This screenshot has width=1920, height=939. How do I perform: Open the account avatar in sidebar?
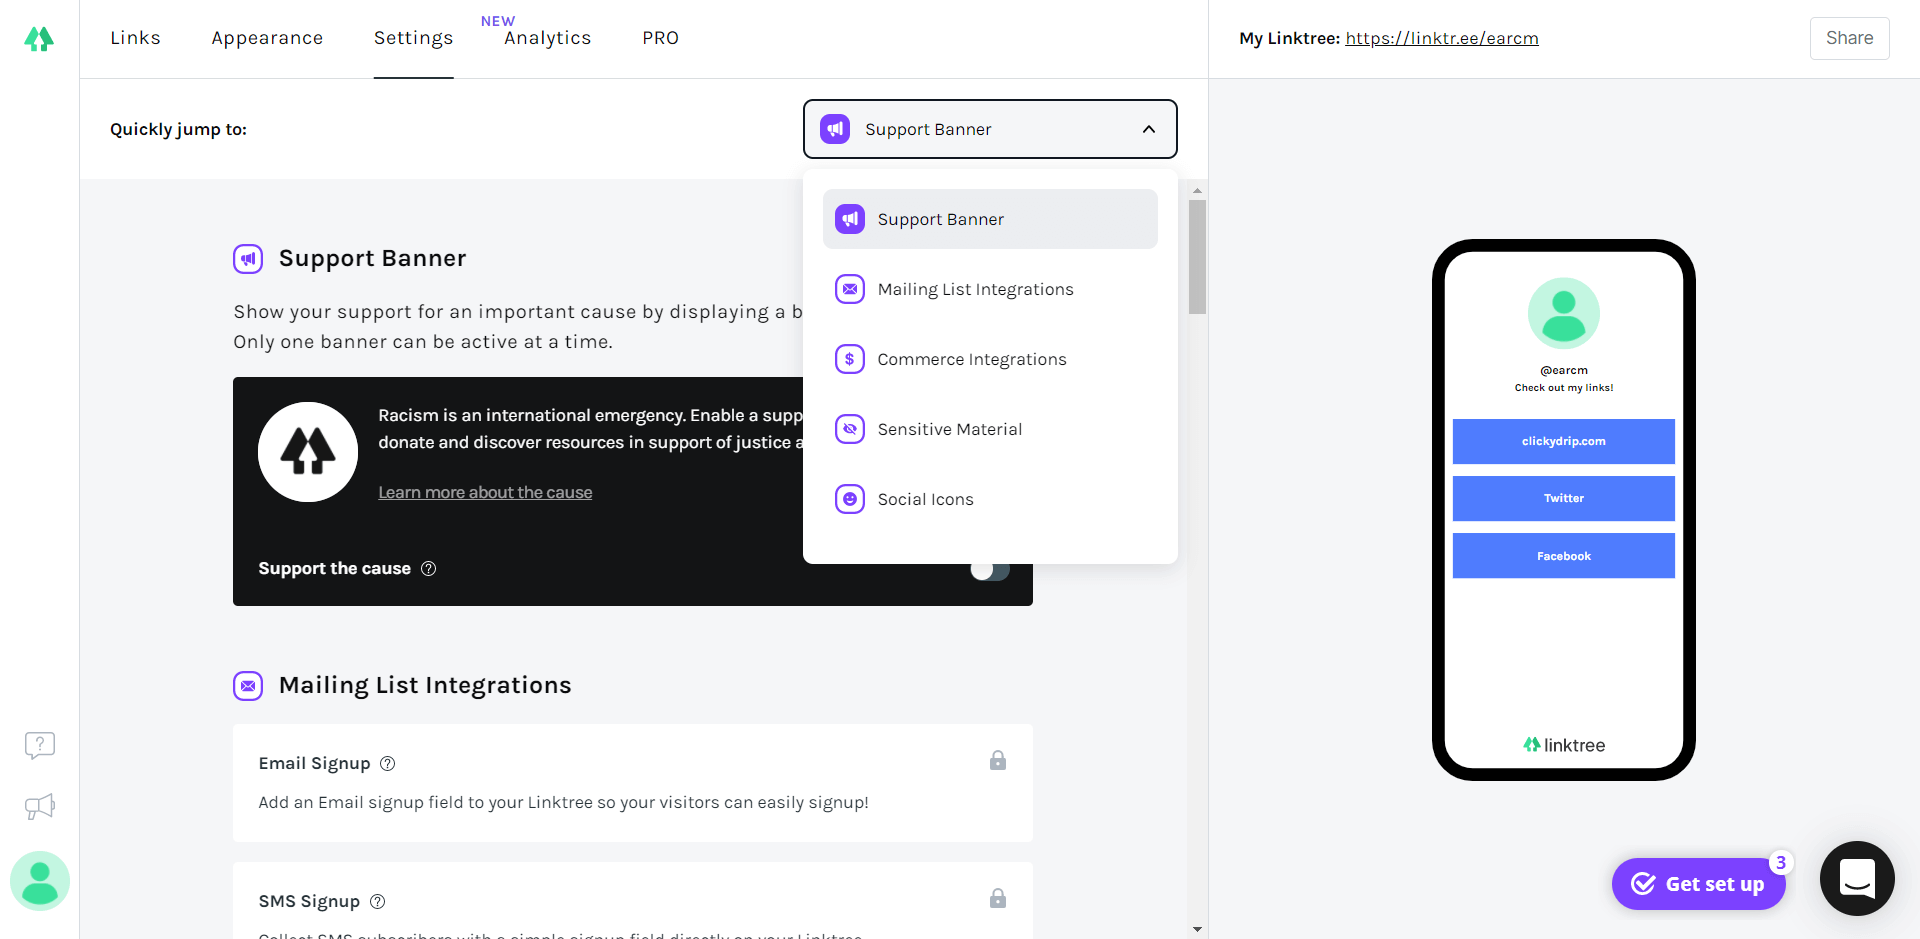click(x=40, y=881)
